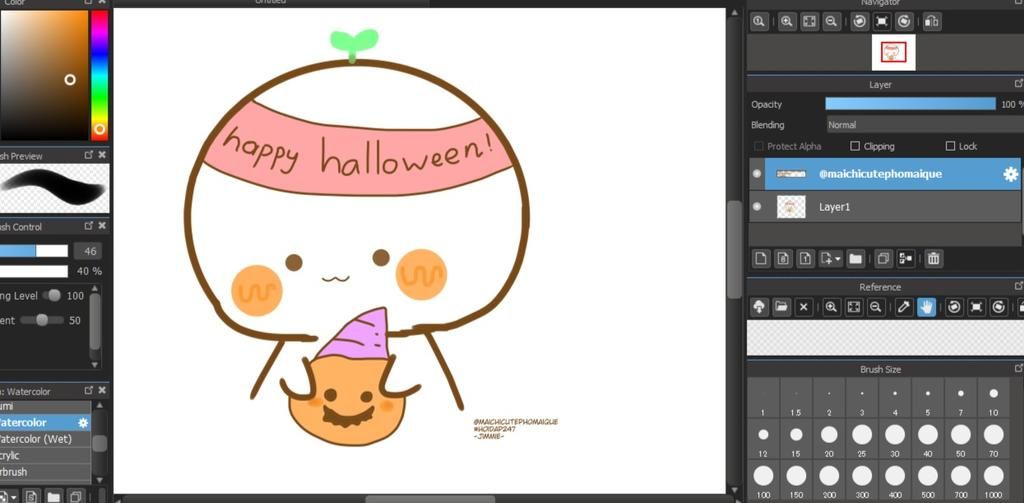This screenshot has width=1024, height=503.
Task: Pop out the Color panel
Action: pos(89,3)
